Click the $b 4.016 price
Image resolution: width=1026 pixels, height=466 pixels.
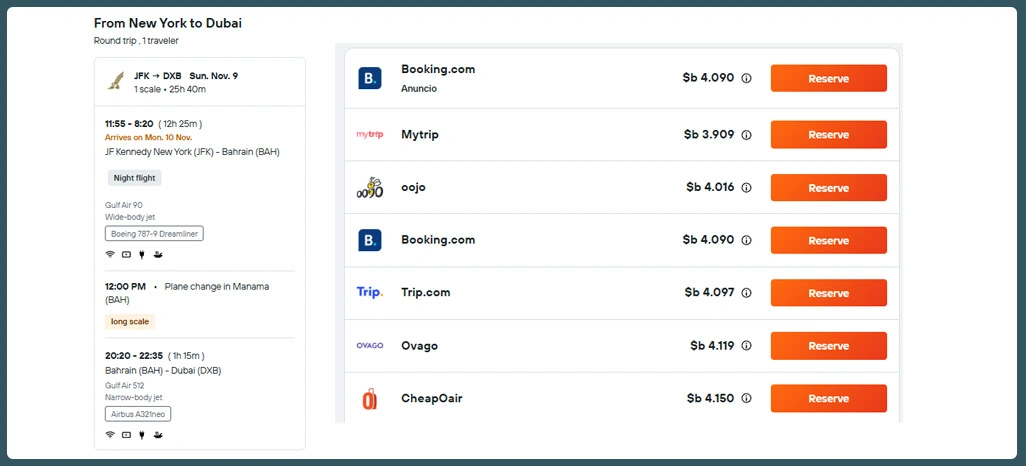point(710,187)
